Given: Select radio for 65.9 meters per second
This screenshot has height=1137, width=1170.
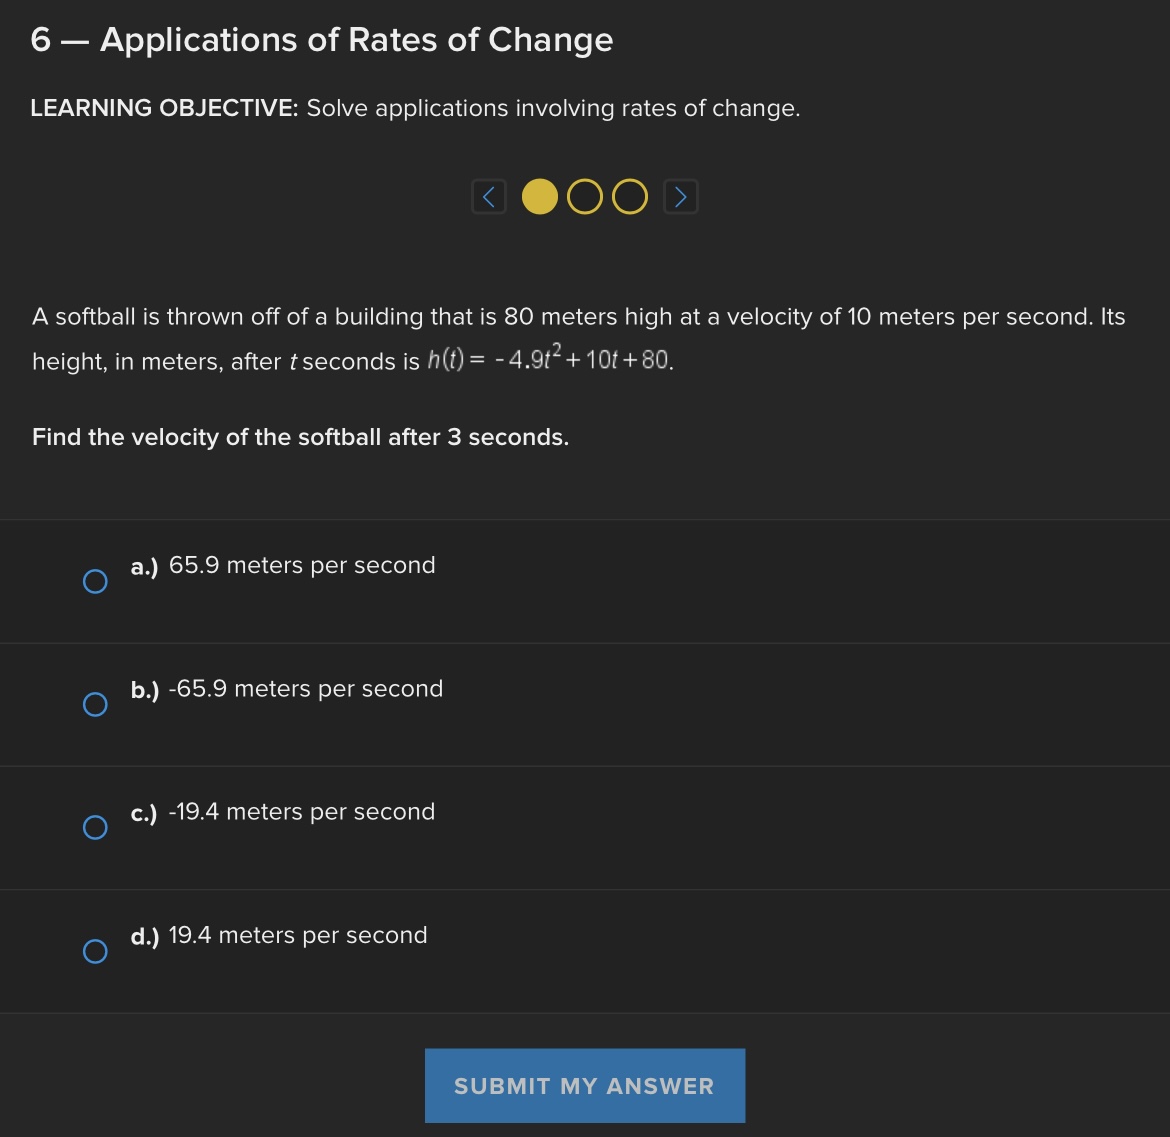Looking at the screenshot, I should coord(95,581).
